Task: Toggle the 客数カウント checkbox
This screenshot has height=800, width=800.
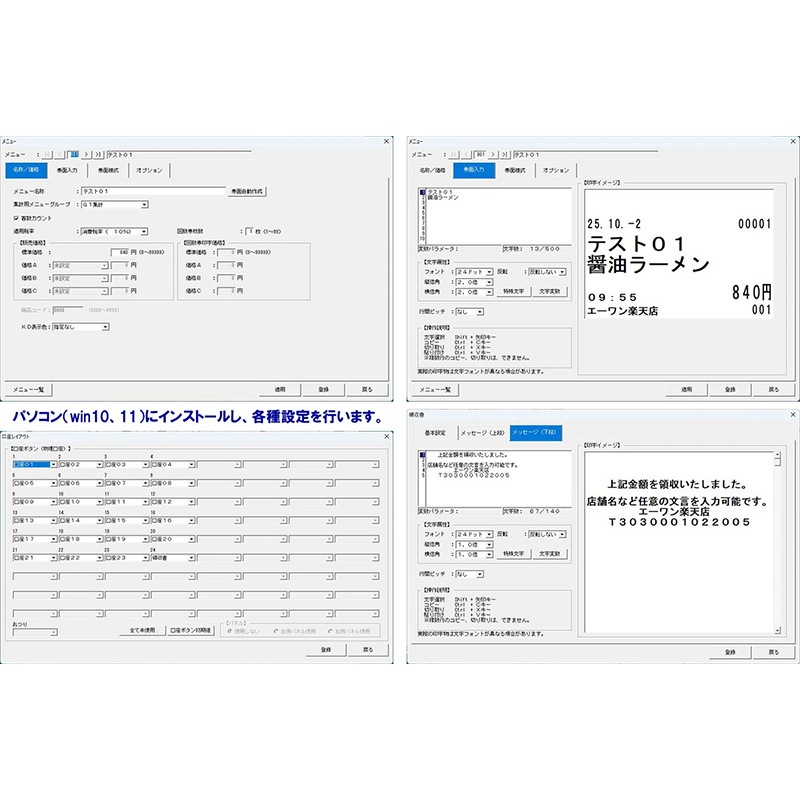Action: click(16, 218)
